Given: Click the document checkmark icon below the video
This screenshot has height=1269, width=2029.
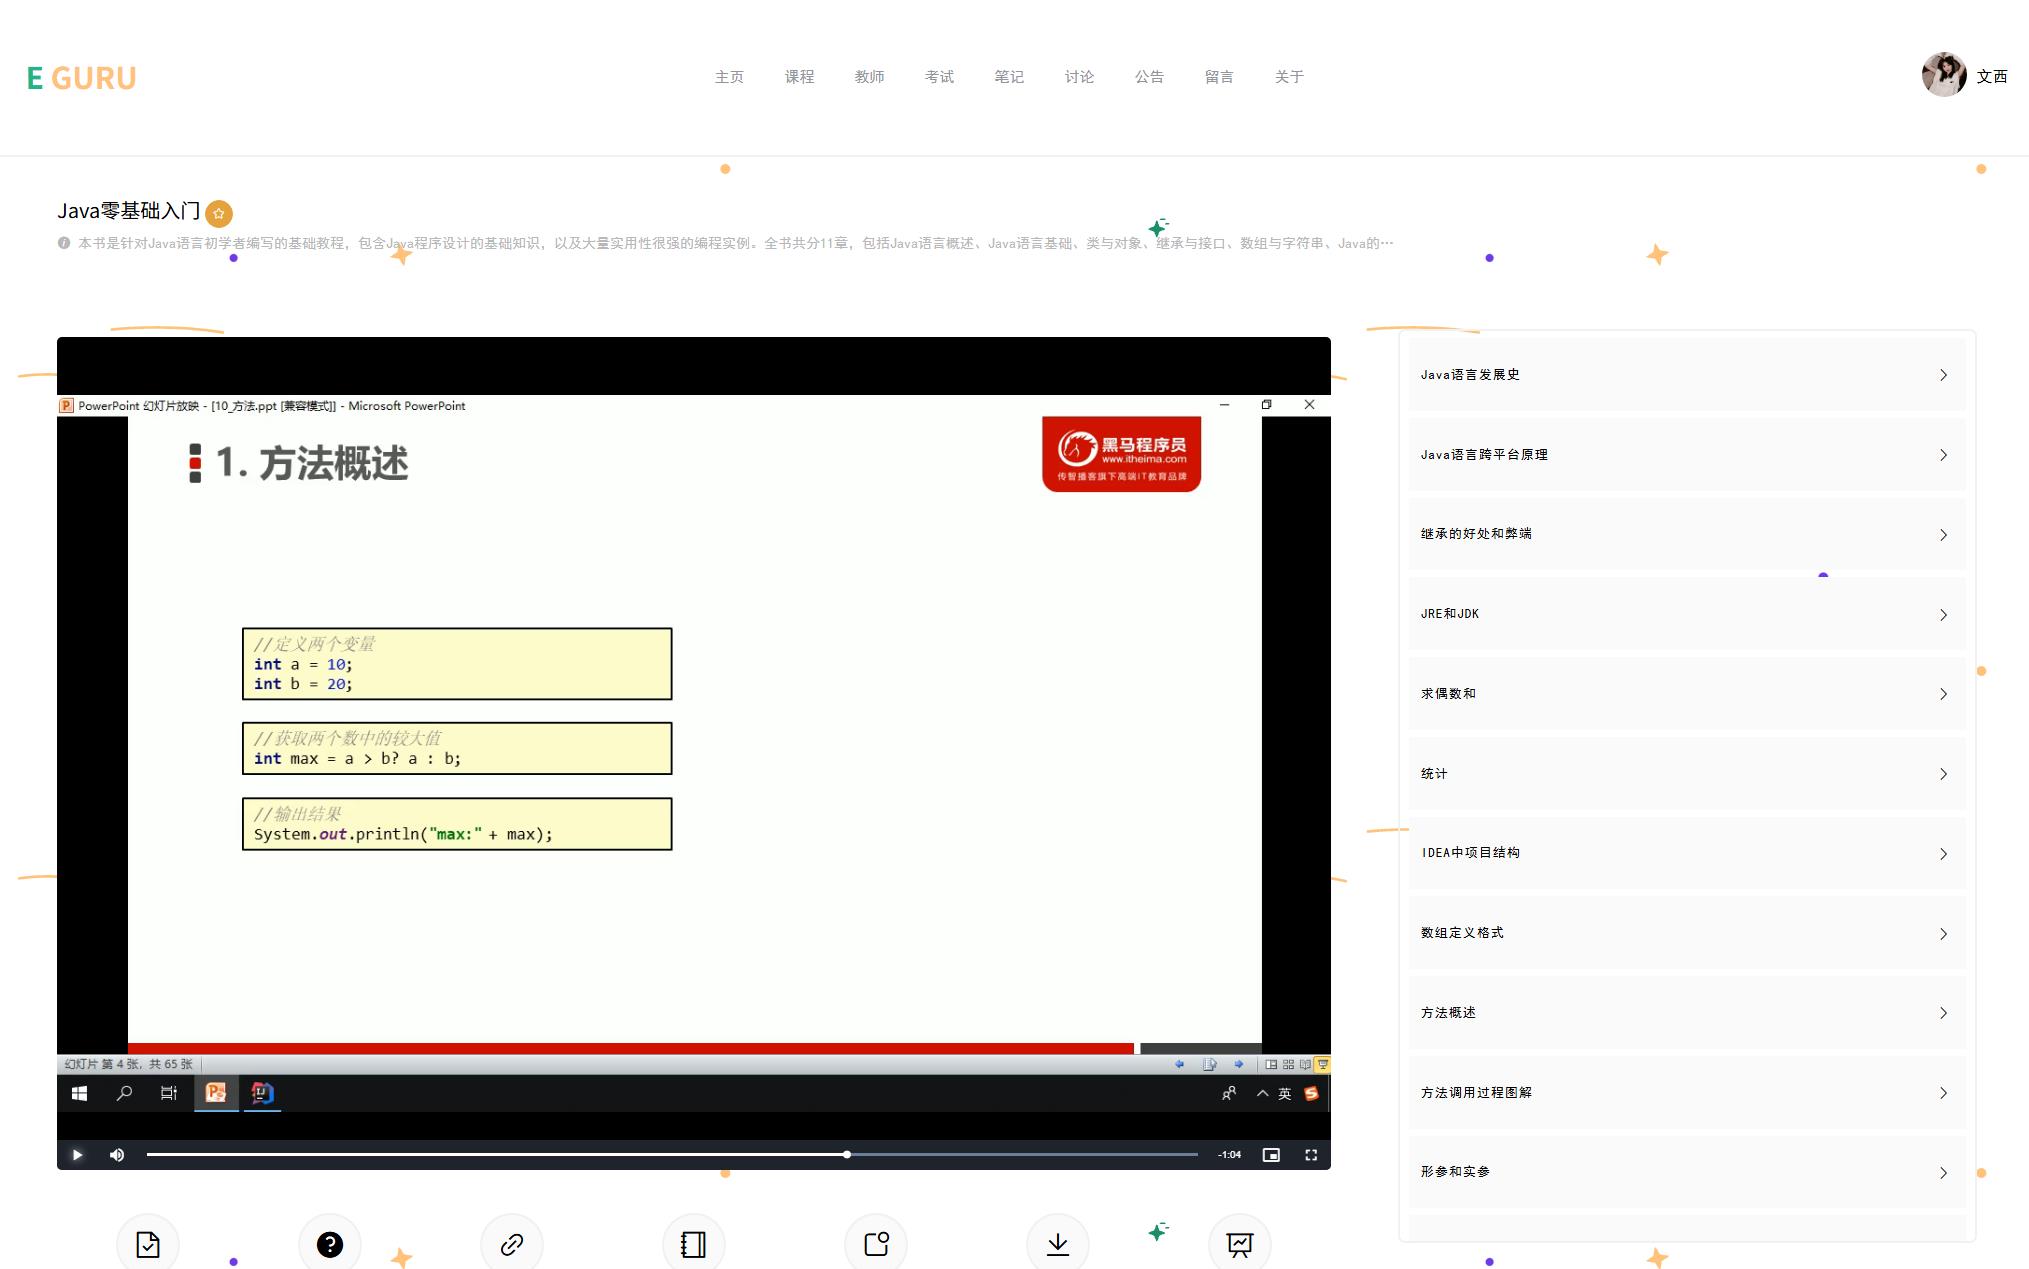Looking at the screenshot, I should coord(148,1244).
